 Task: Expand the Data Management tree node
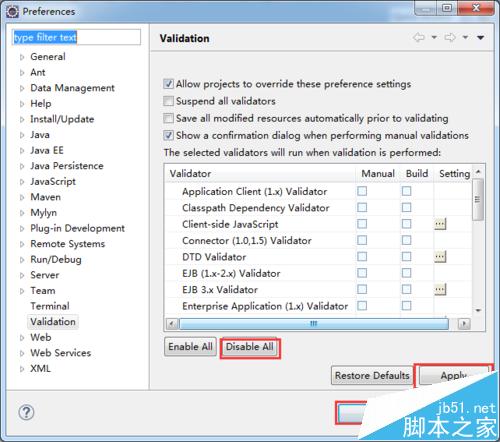(22, 88)
